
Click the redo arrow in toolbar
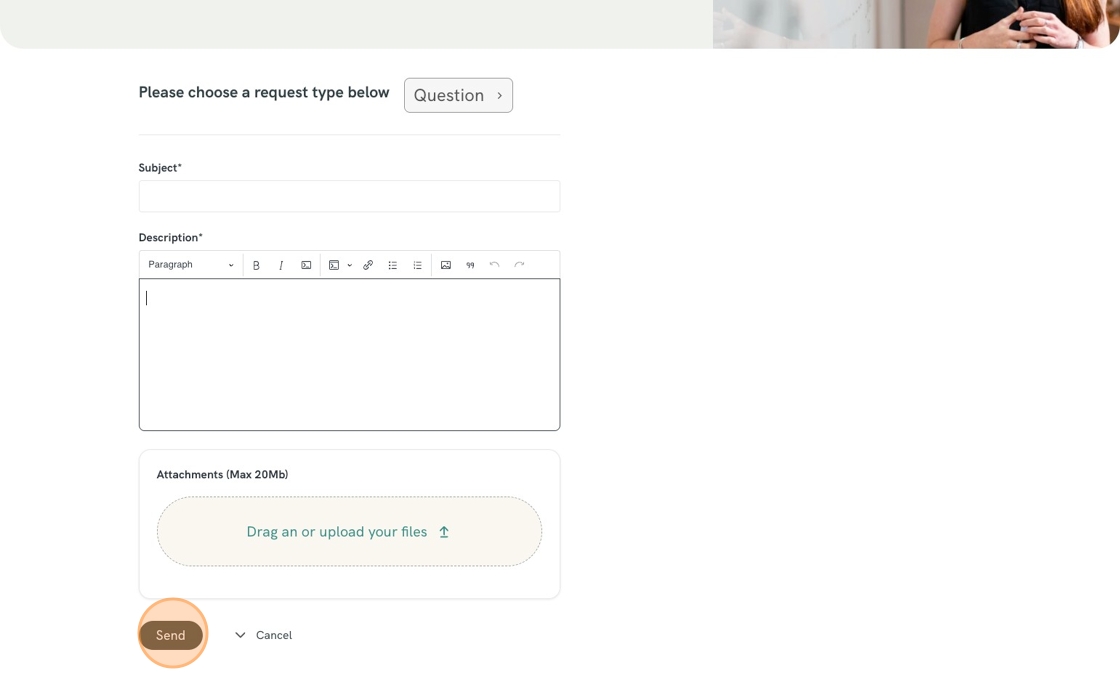tap(519, 265)
